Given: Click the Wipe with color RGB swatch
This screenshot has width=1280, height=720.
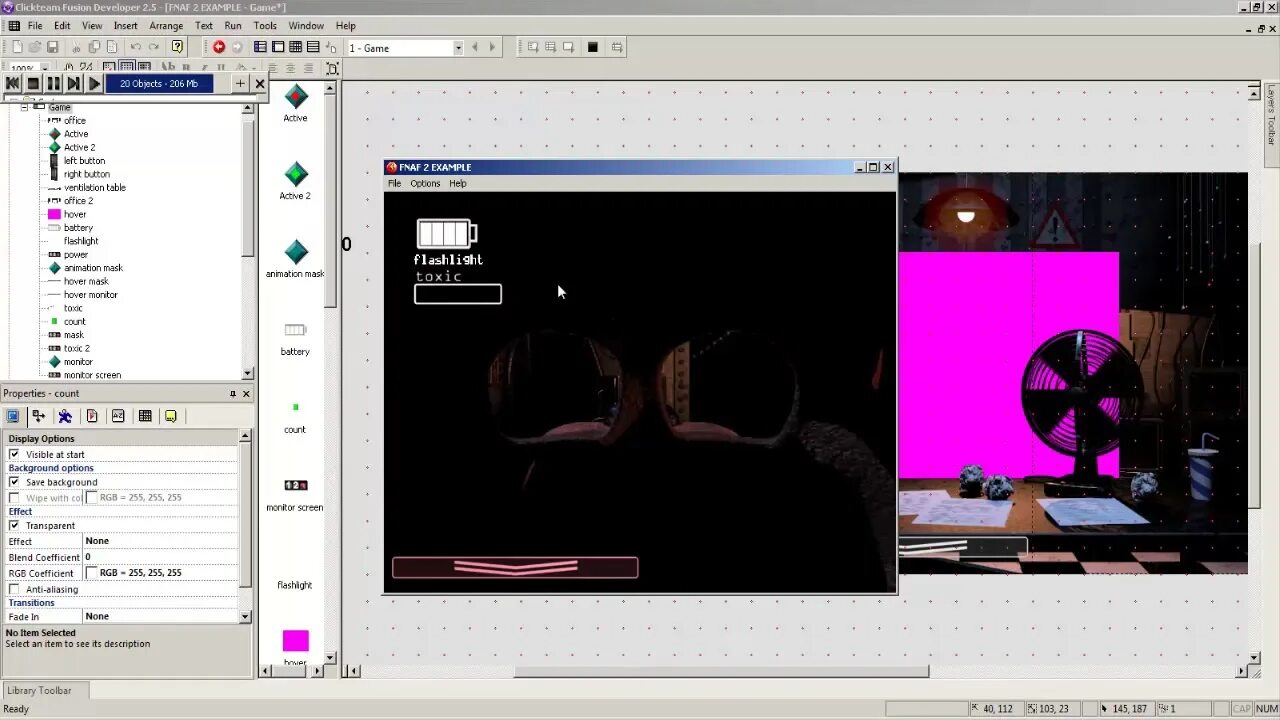Looking at the screenshot, I should [92, 497].
